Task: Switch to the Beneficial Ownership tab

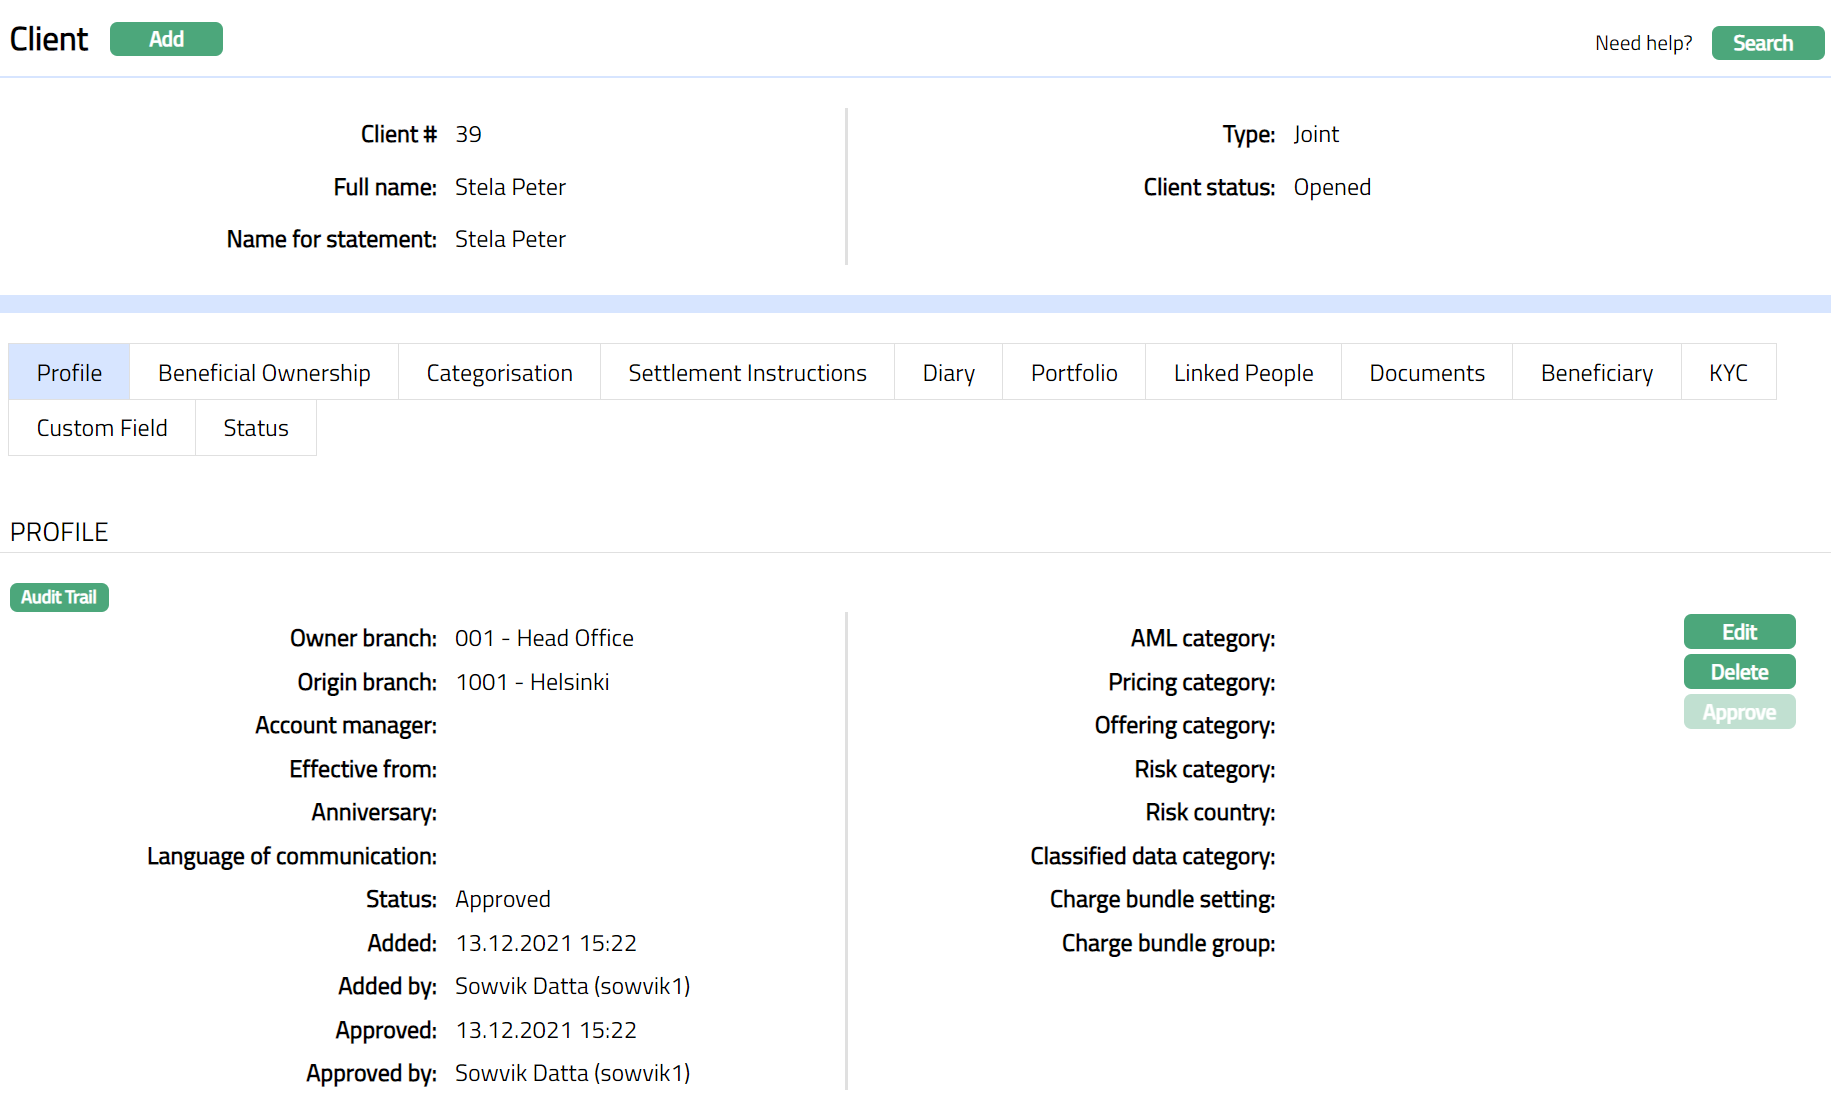Action: click(264, 373)
